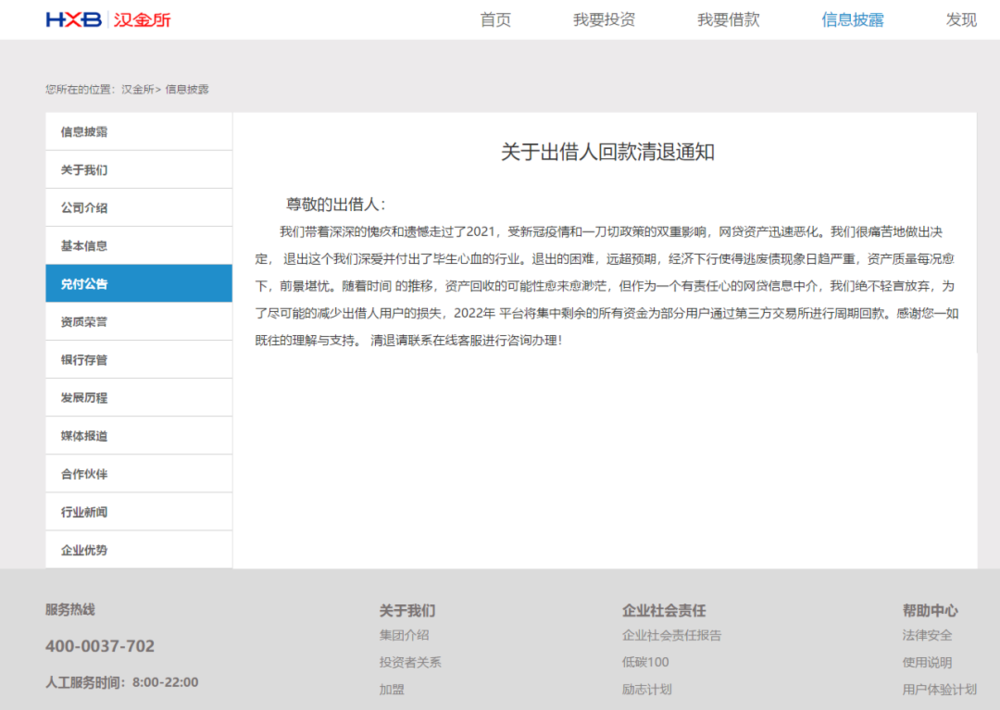The height and width of the screenshot is (710, 1000).
Task: Open the 发现 section
Action: 961,19
